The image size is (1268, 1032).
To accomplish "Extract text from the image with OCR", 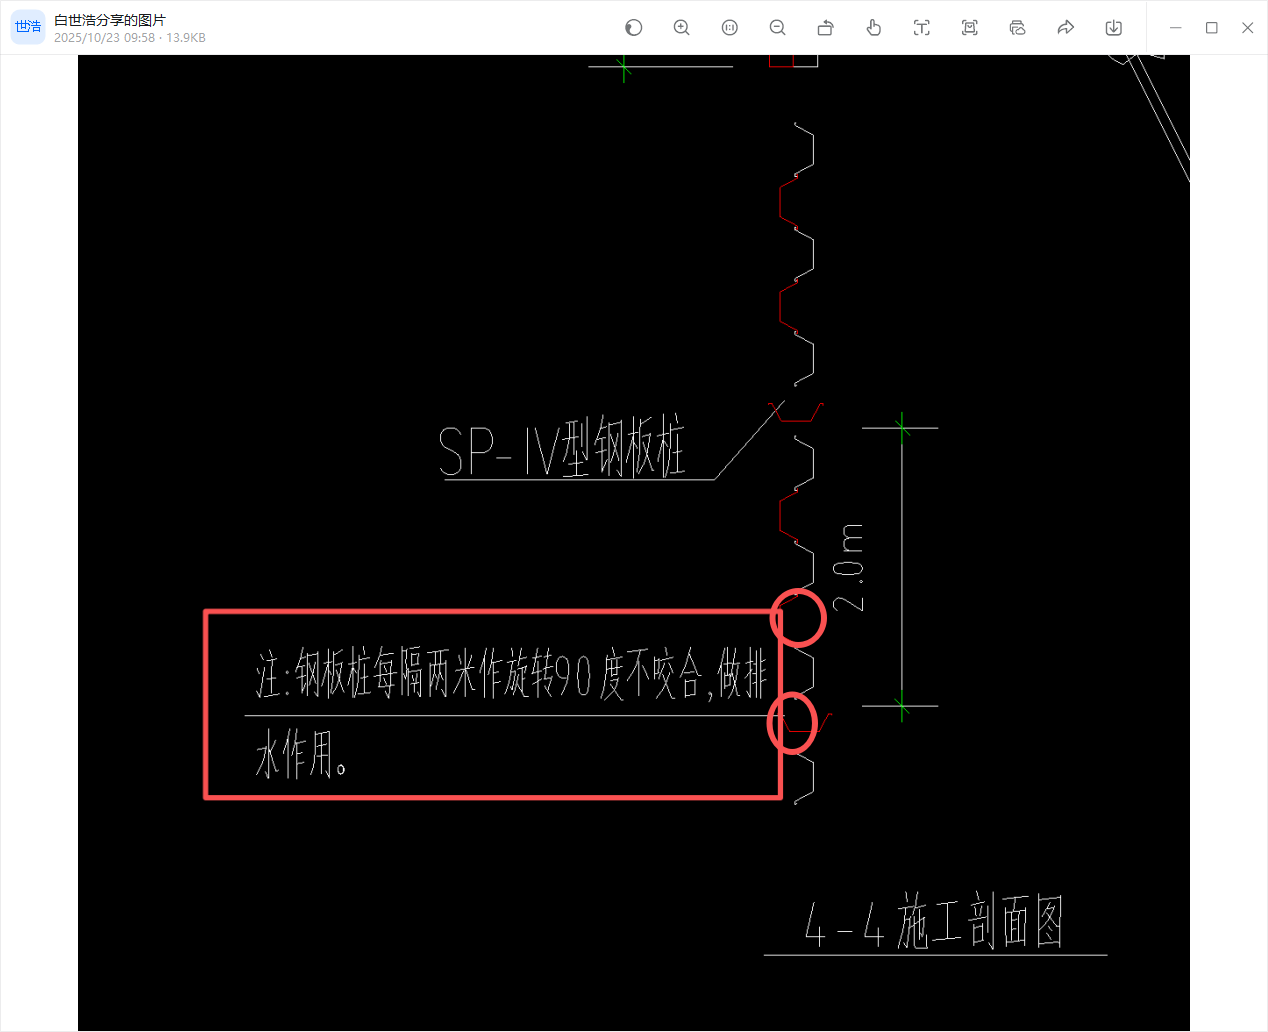I will pos(921,27).
